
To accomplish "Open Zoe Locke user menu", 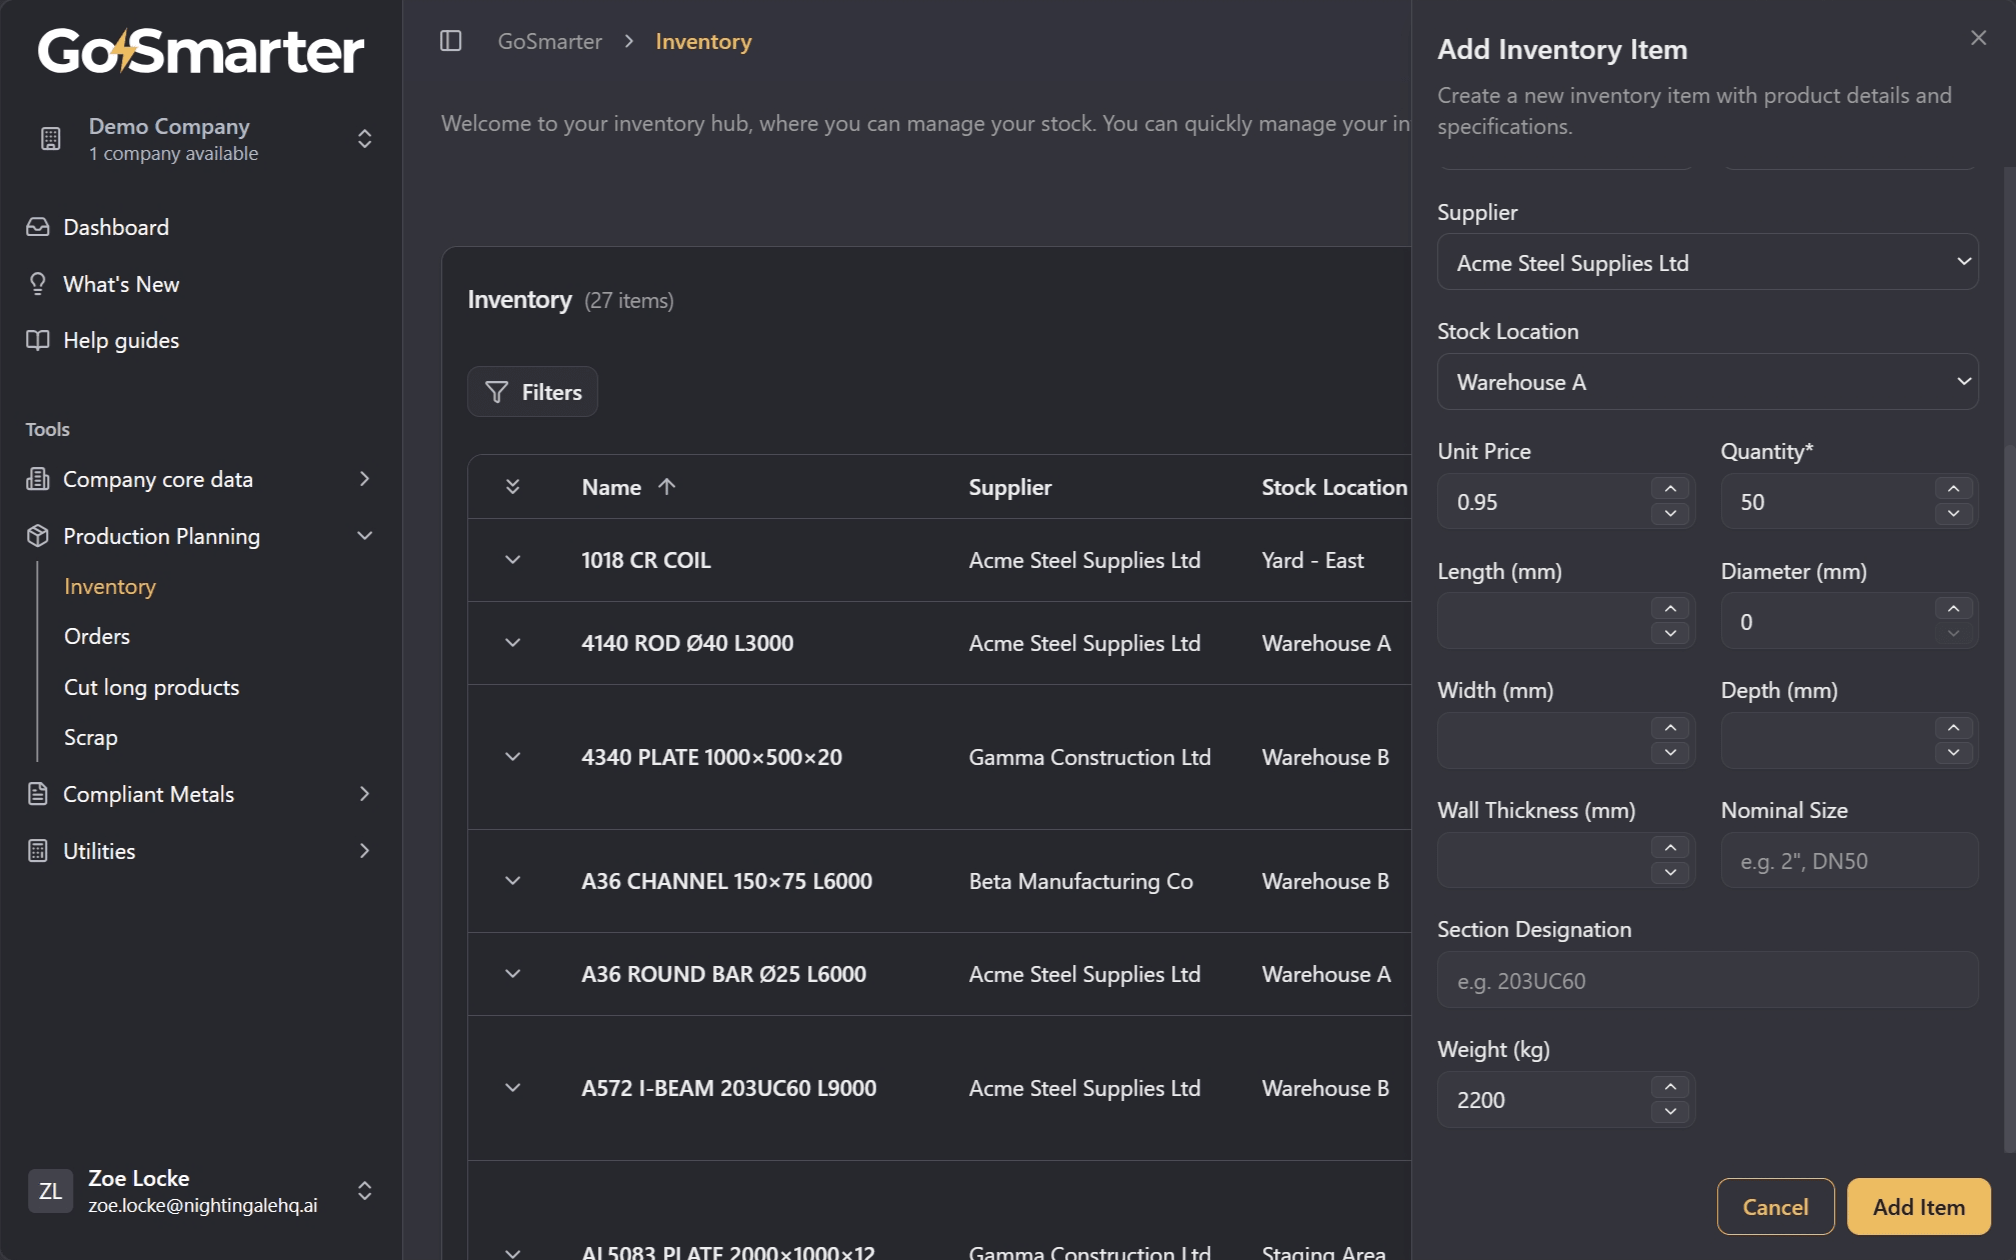I will click(201, 1191).
